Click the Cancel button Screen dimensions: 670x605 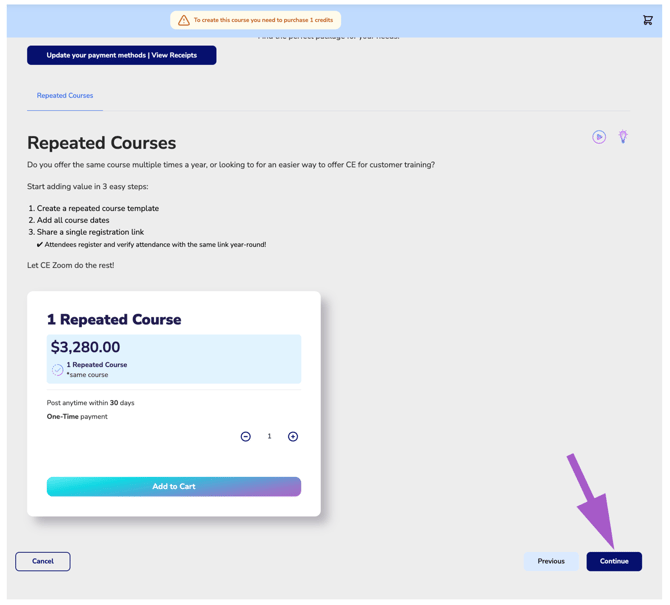(x=43, y=561)
